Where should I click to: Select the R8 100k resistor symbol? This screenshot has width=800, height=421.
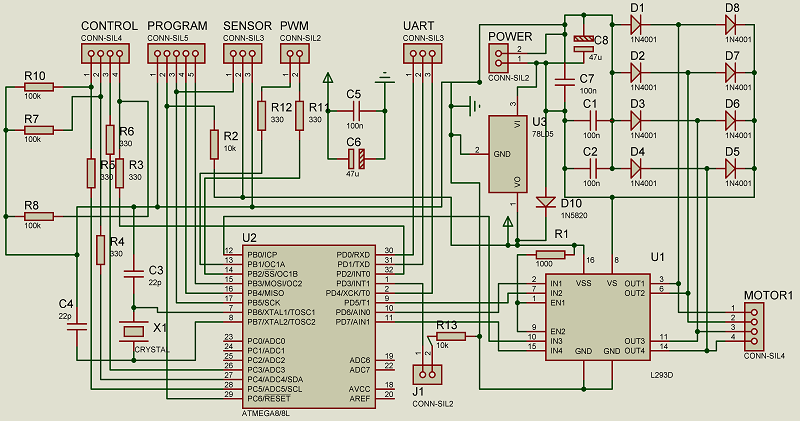tap(39, 217)
